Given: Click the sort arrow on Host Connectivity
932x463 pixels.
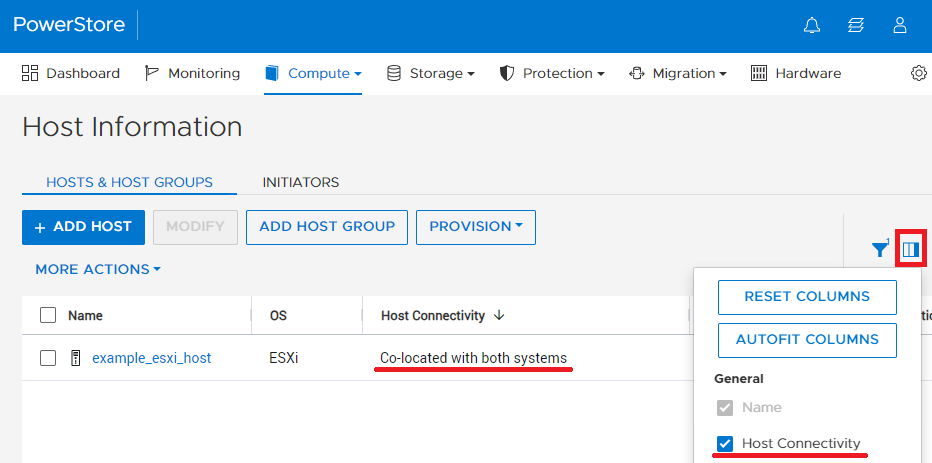Looking at the screenshot, I should 499,315.
